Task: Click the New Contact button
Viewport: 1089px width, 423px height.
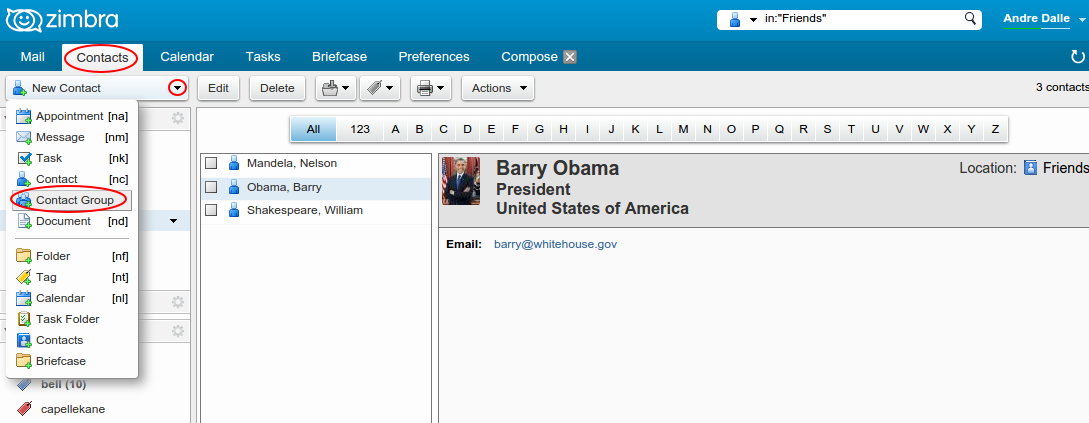Action: [x=87, y=88]
